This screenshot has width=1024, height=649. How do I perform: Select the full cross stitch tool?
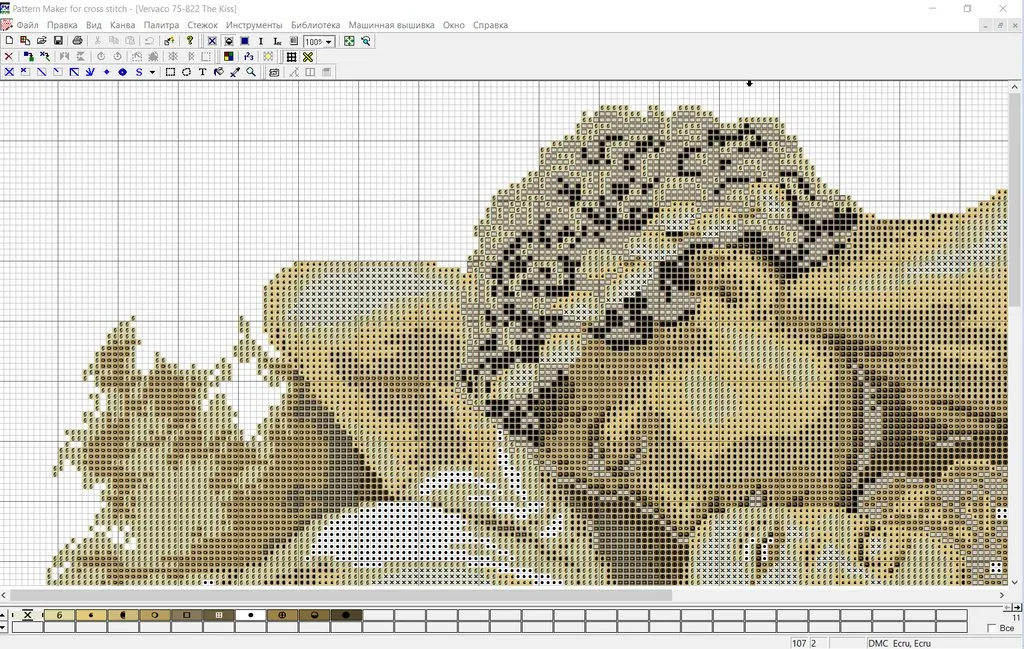click(9, 72)
